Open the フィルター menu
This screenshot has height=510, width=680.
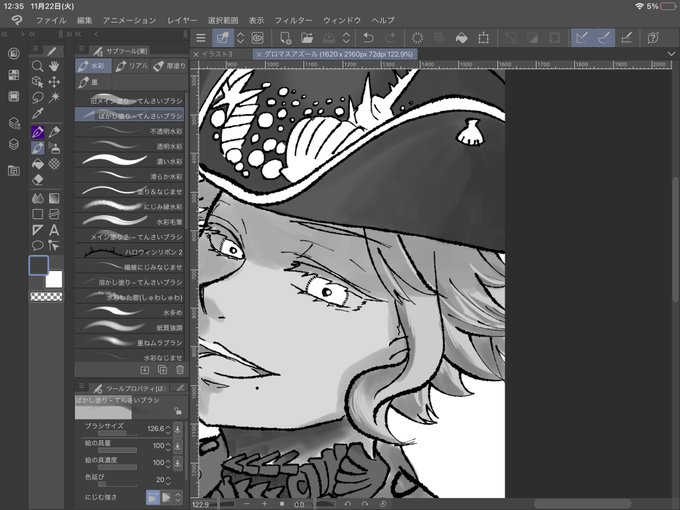point(293,20)
